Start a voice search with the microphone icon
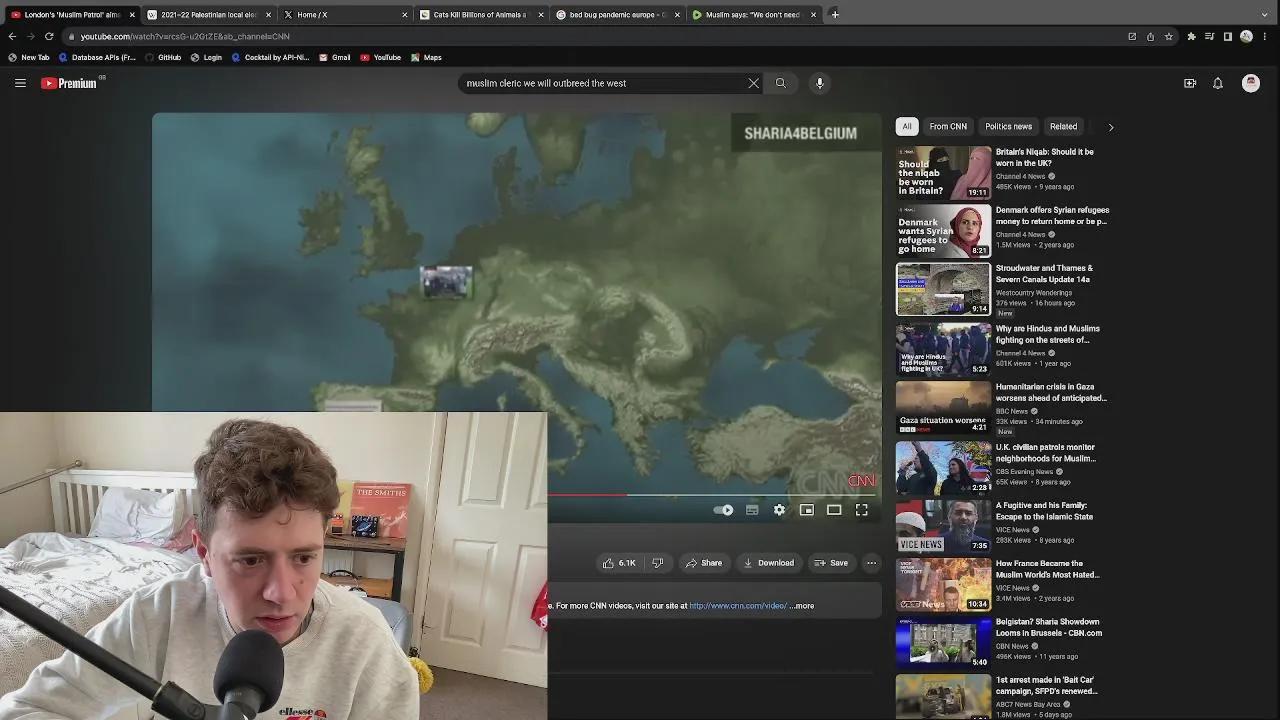This screenshot has width=1280, height=720. coord(820,83)
